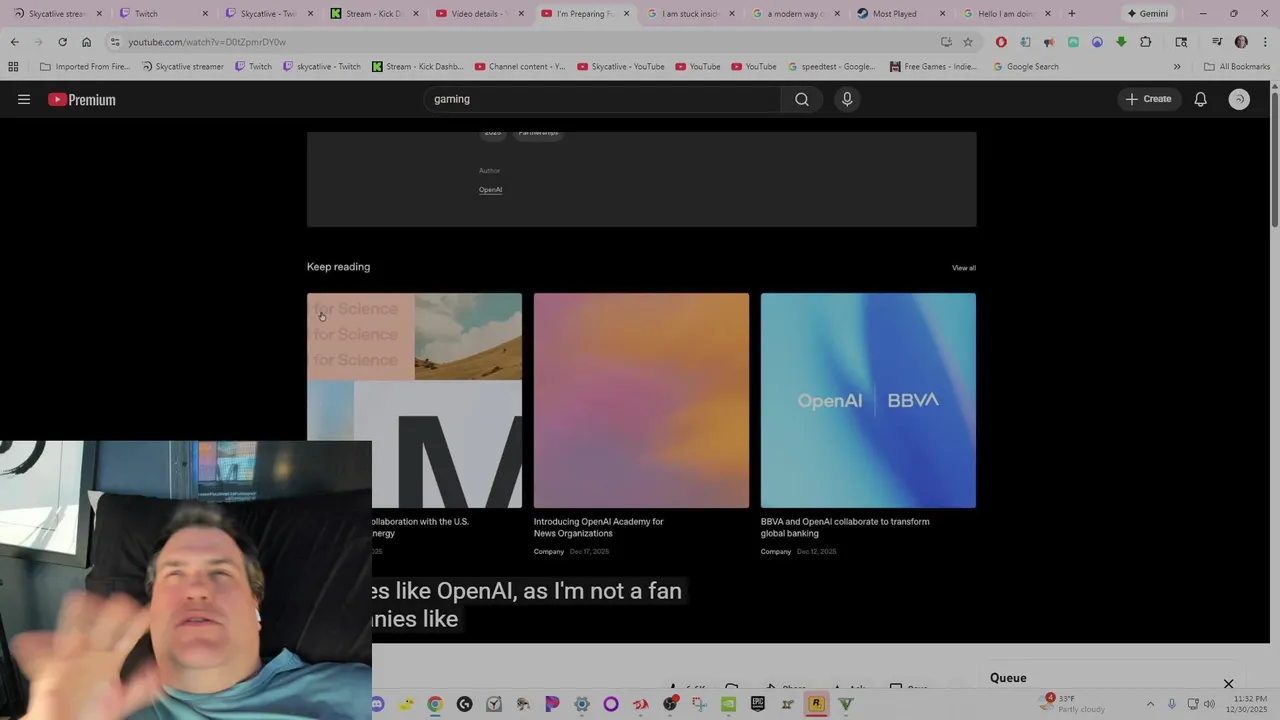The image size is (1280, 720).
Task: Open Skycatlive streamer bookmark
Action: tap(182, 67)
